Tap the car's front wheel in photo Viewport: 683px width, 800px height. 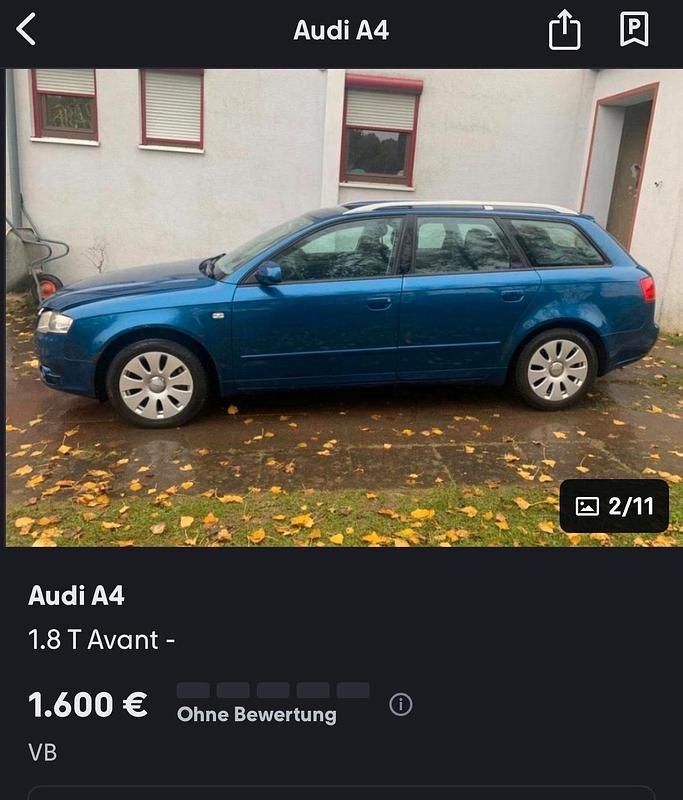click(156, 384)
